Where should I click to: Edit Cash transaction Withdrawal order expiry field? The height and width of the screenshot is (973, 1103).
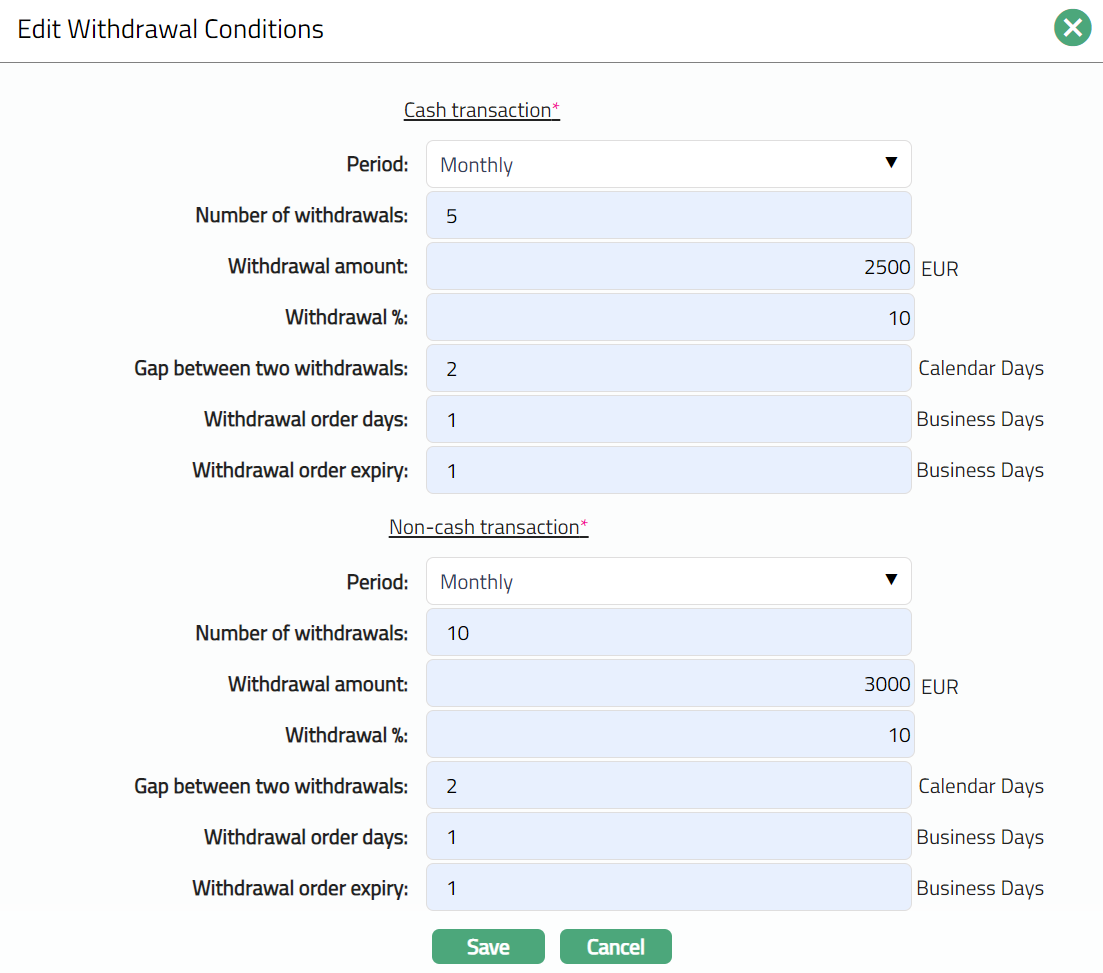coord(668,470)
